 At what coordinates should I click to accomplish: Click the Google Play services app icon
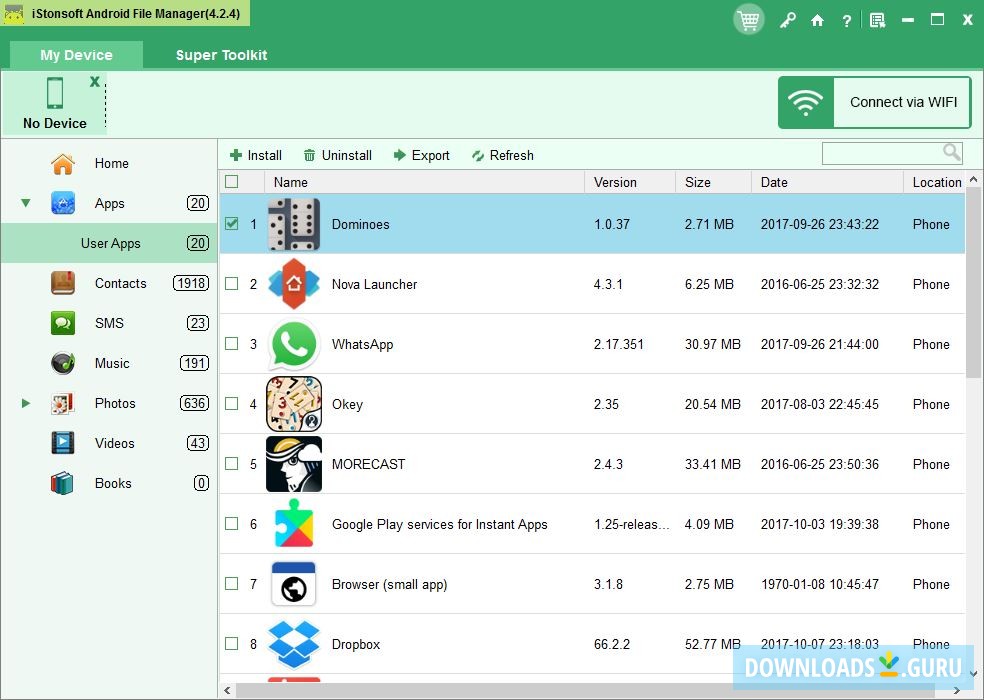(294, 524)
